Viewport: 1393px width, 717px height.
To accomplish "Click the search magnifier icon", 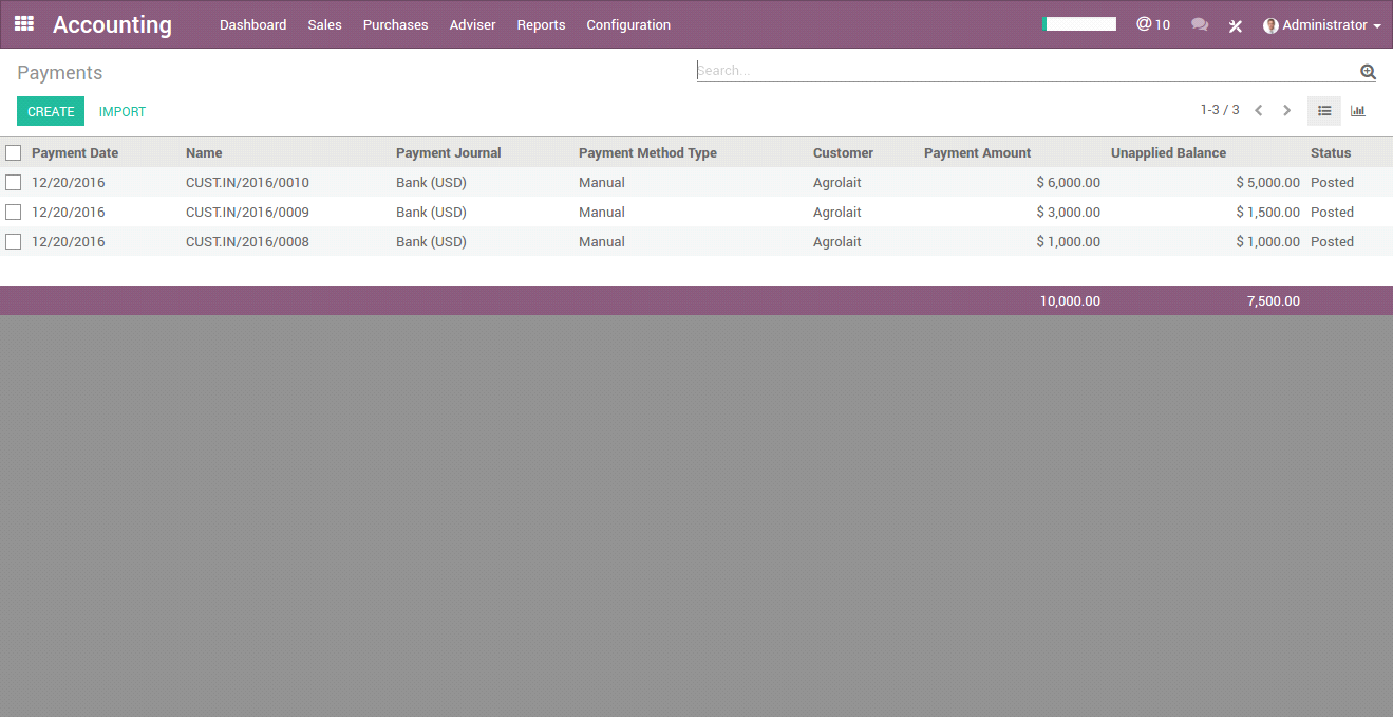I will (x=1368, y=71).
